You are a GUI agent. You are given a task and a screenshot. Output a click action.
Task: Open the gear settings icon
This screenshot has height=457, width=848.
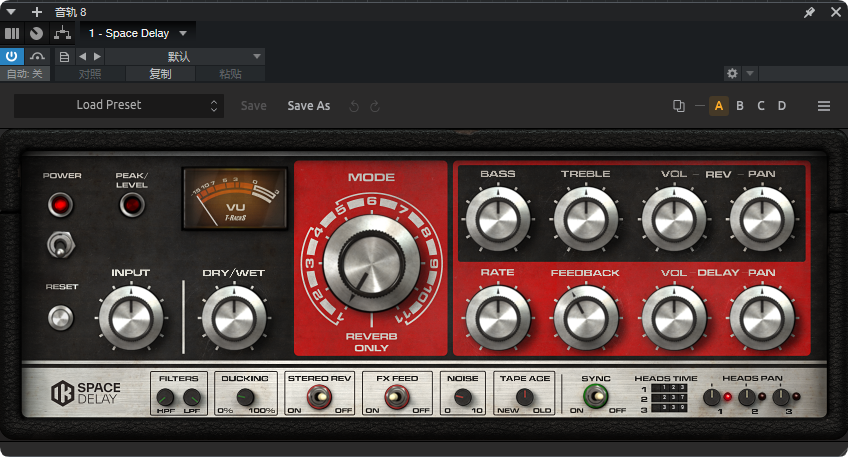[x=732, y=74]
